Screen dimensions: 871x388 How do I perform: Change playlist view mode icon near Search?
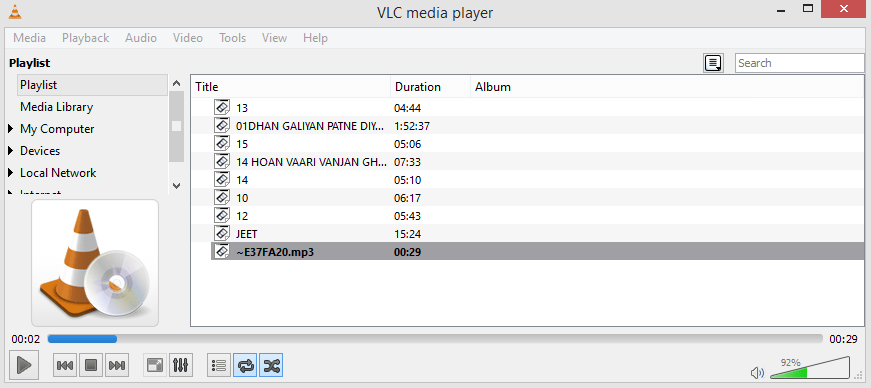tap(713, 63)
